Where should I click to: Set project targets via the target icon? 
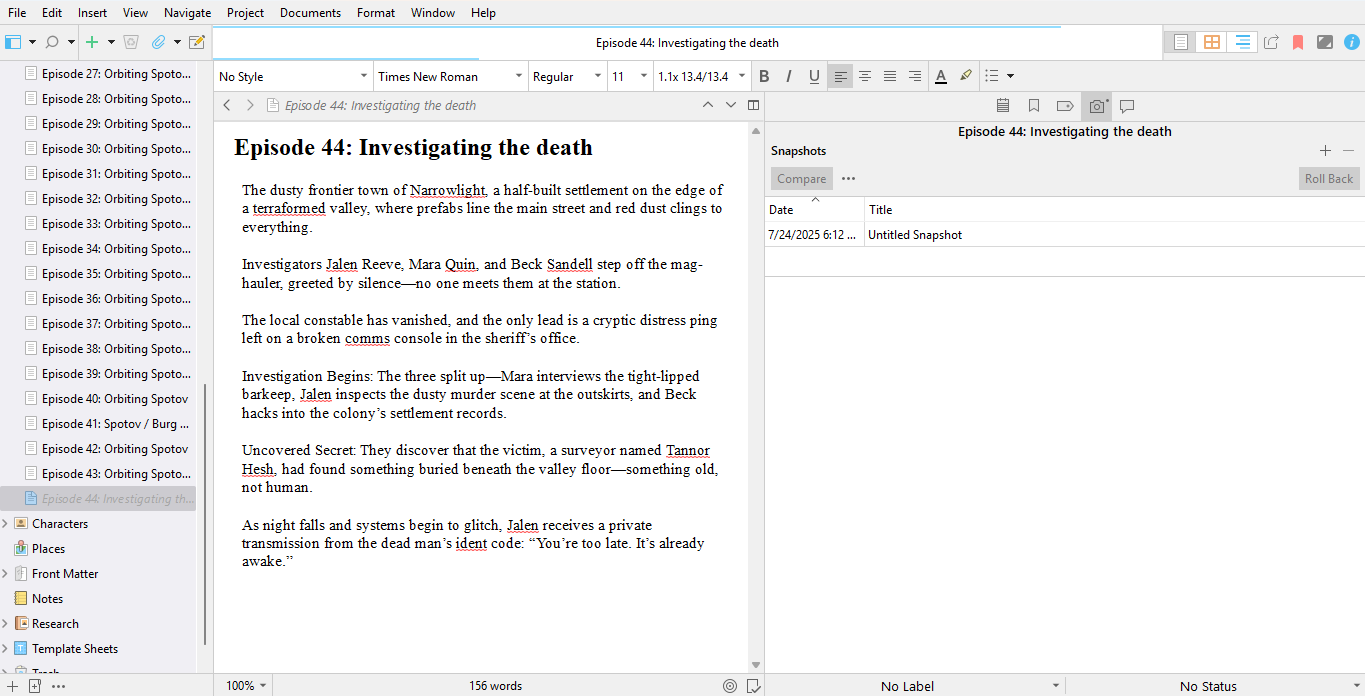coord(730,686)
